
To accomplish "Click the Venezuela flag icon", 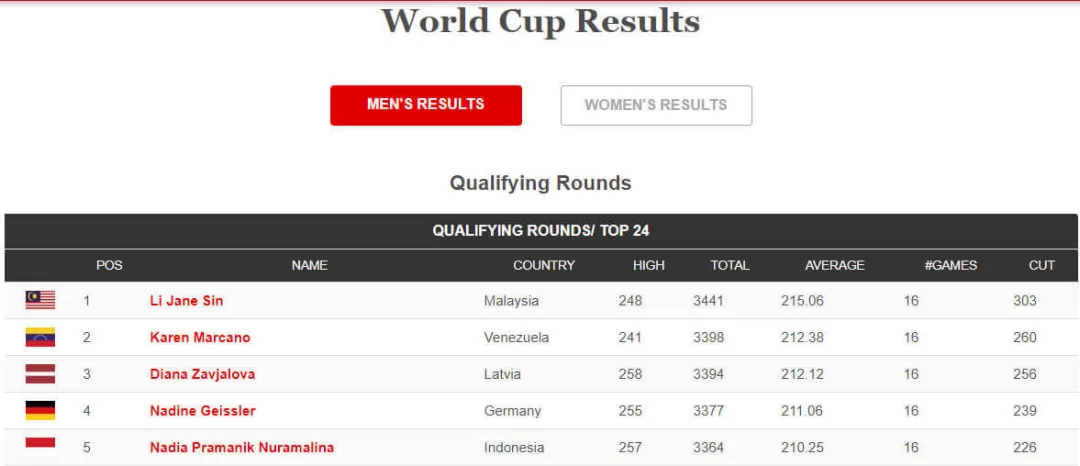I will [40, 337].
